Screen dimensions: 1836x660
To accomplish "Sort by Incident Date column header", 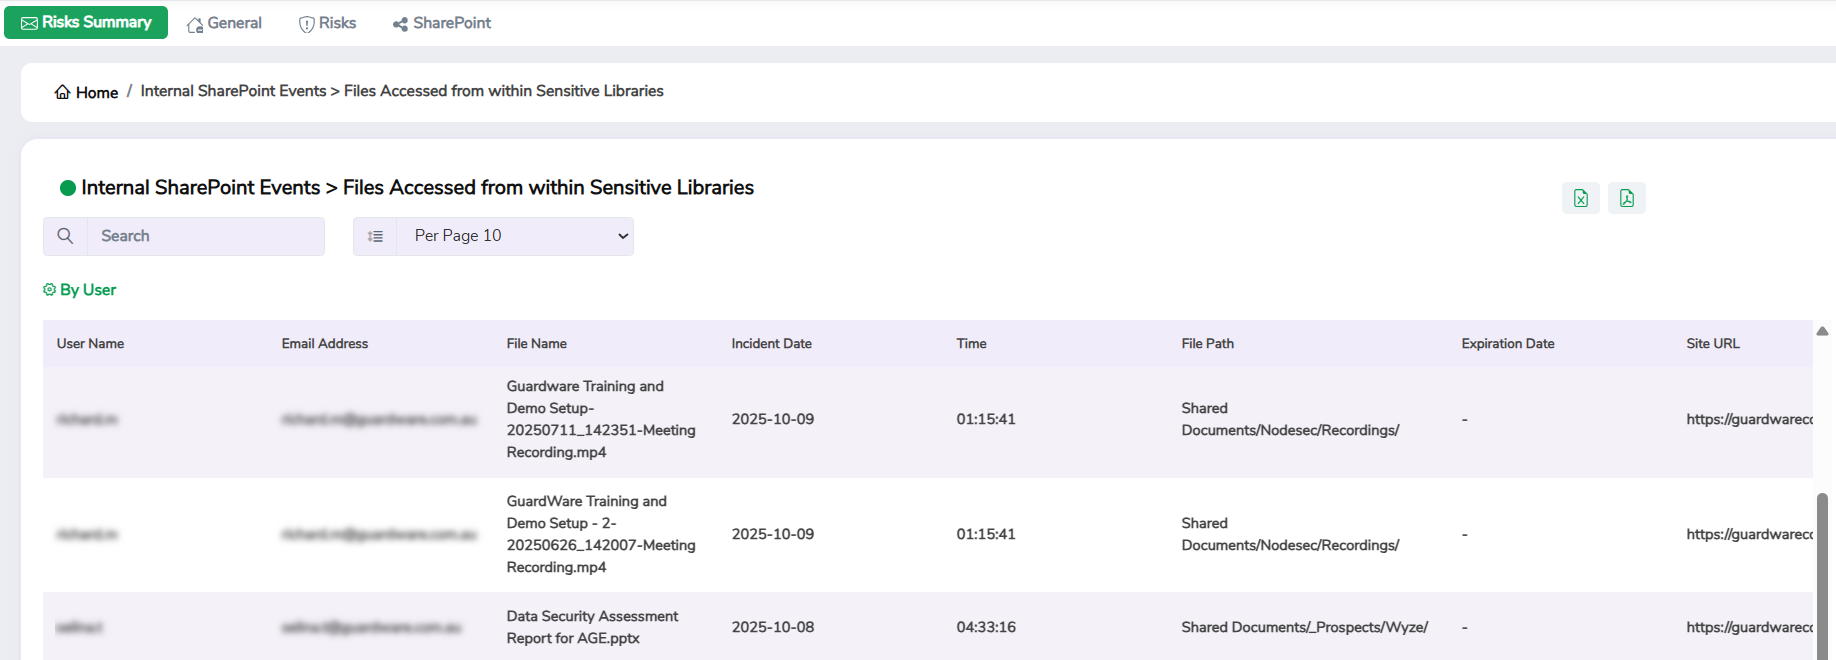I will coord(771,343).
